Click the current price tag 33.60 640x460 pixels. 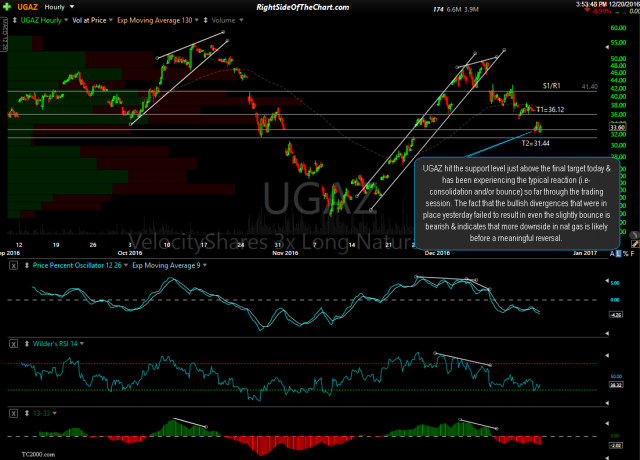(x=618, y=127)
